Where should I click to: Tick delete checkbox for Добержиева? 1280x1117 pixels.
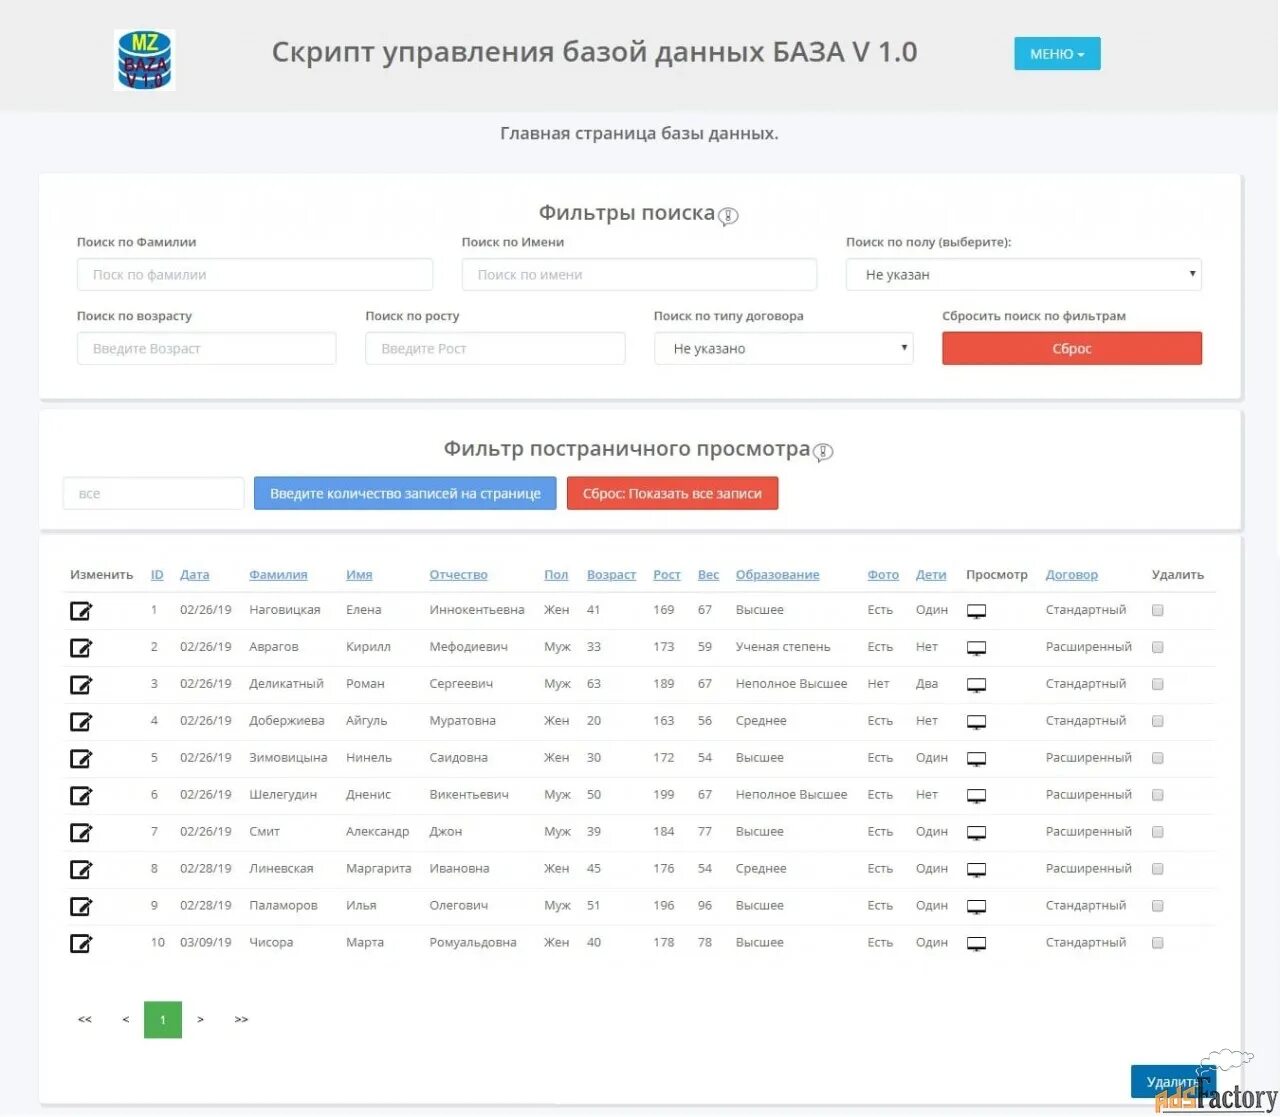click(1158, 722)
